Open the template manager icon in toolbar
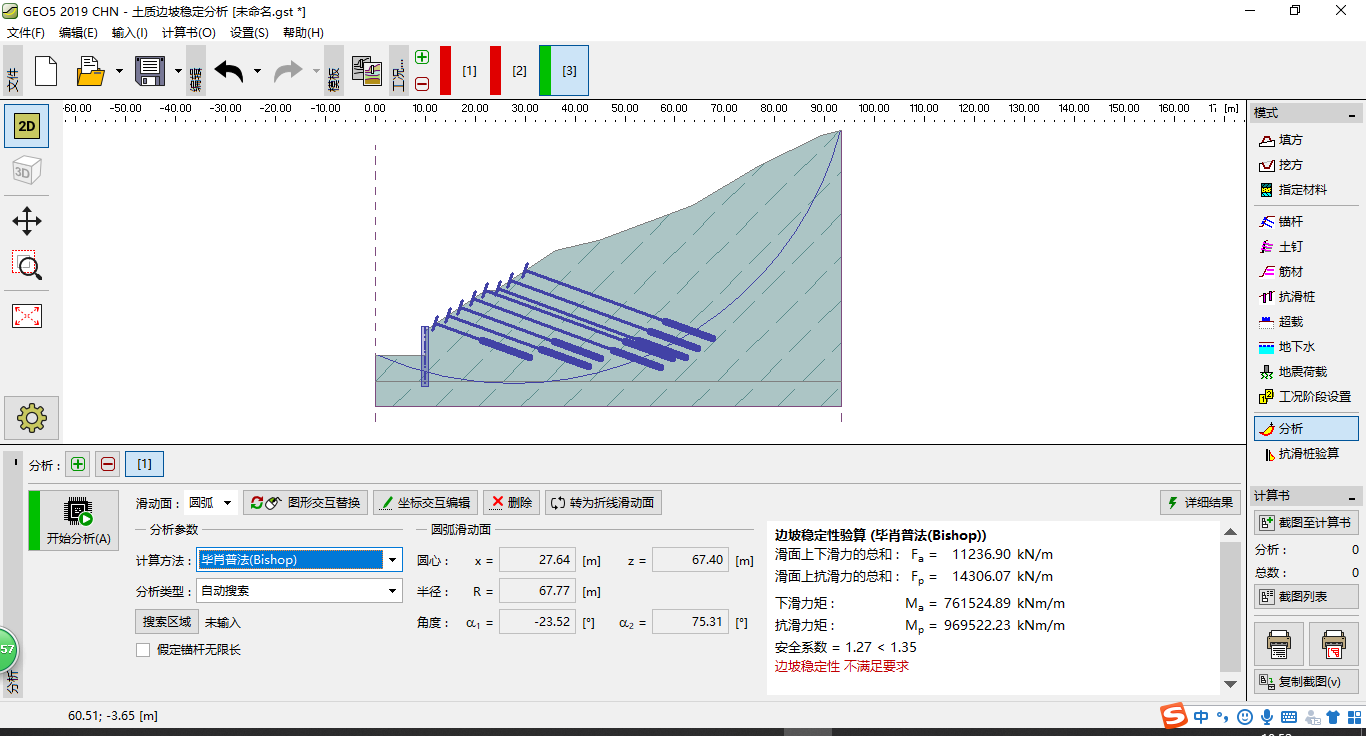 point(366,71)
